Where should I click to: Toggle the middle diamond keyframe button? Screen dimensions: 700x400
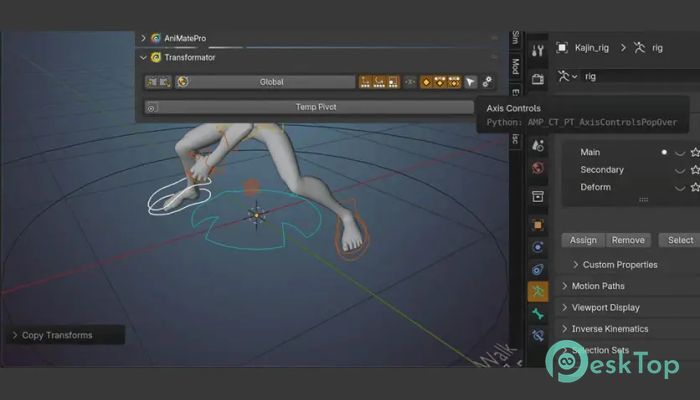pos(440,82)
